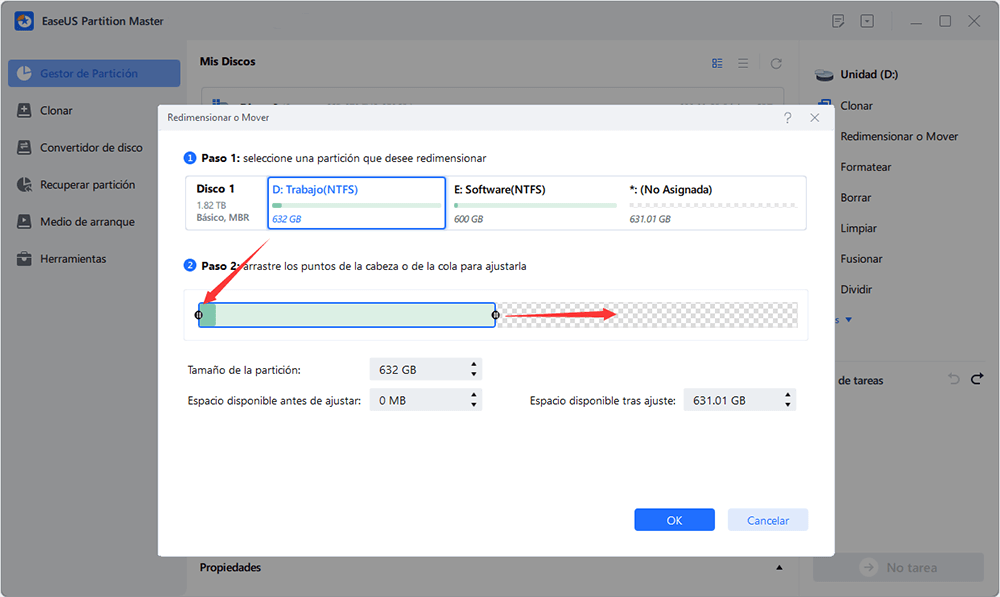Switch Mis Discos to list view icon
Screen dimensions: 1000x597
click(743, 63)
